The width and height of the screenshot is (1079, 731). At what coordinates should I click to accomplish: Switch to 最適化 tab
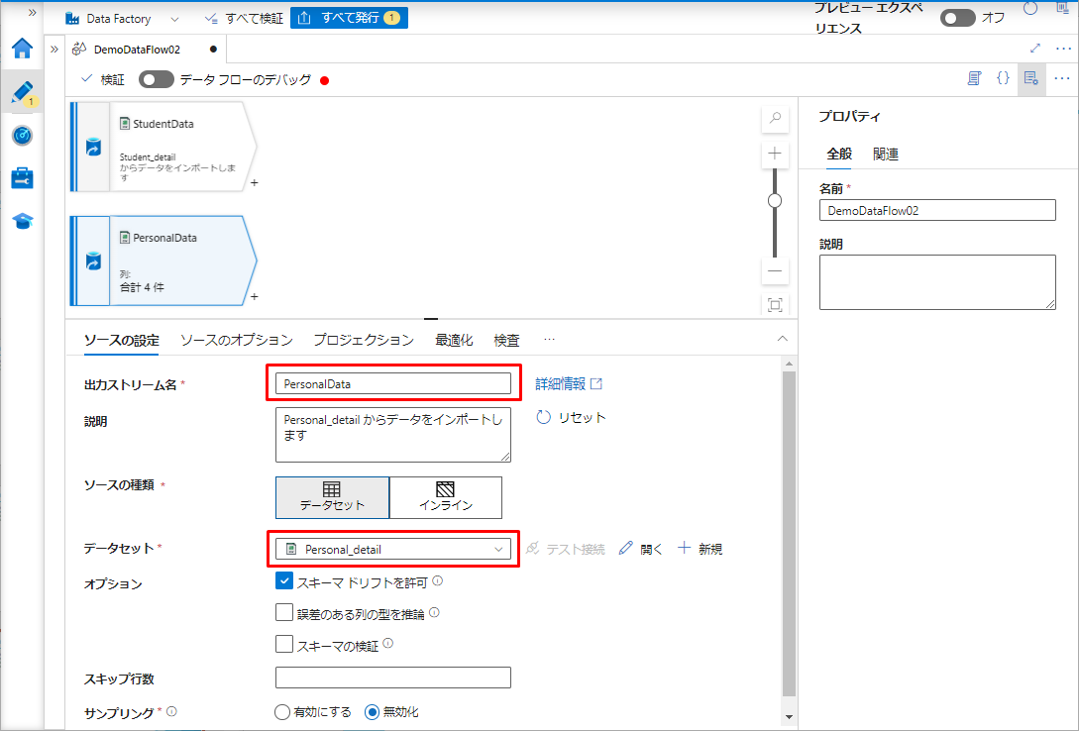(453, 340)
